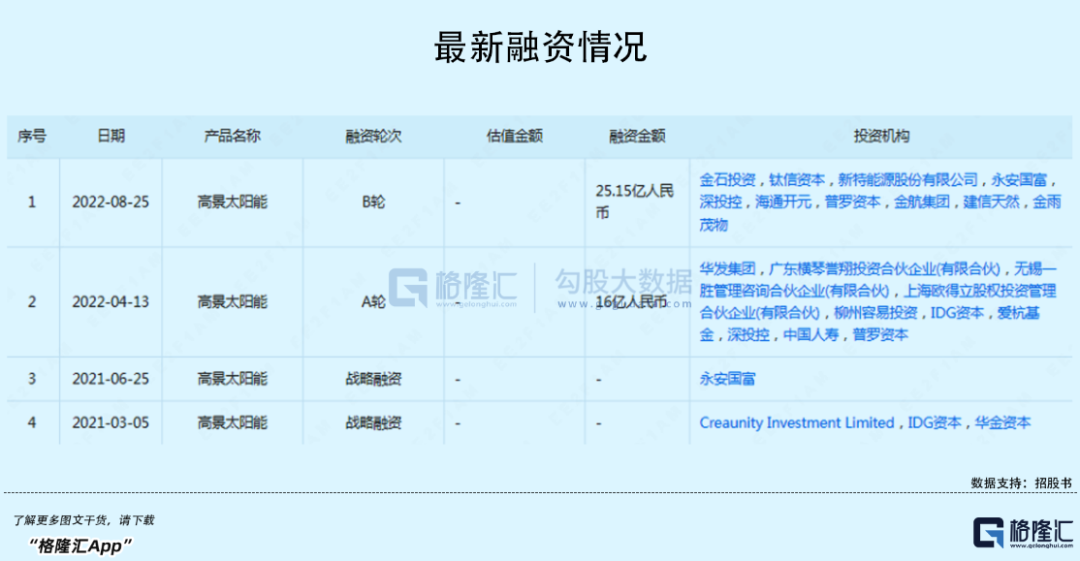Open the 金航集团 investor link
The height and width of the screenshot is (561, 1080).
922,202
